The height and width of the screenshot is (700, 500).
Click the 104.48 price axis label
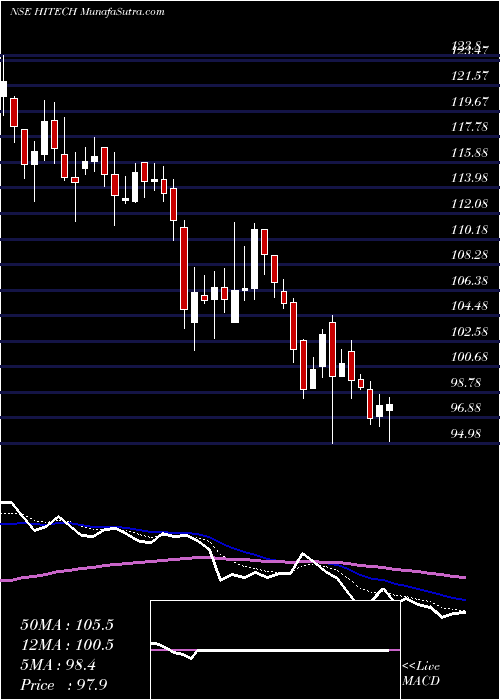coord(469,306)
